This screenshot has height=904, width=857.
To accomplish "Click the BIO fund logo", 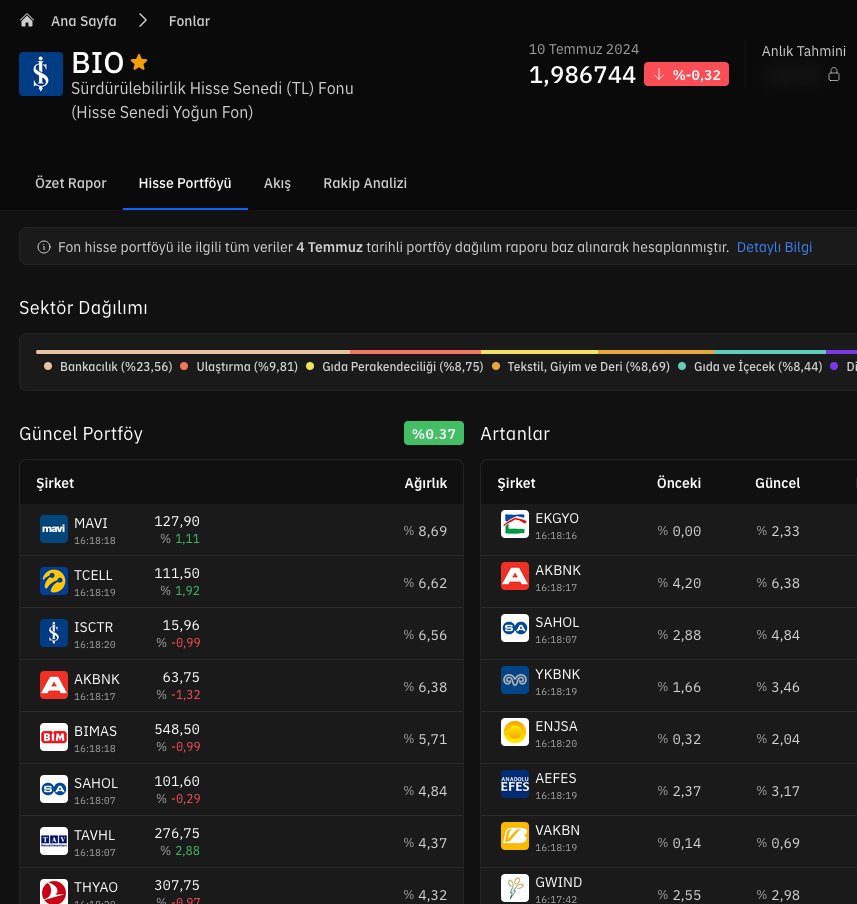I will click(41, 74).
